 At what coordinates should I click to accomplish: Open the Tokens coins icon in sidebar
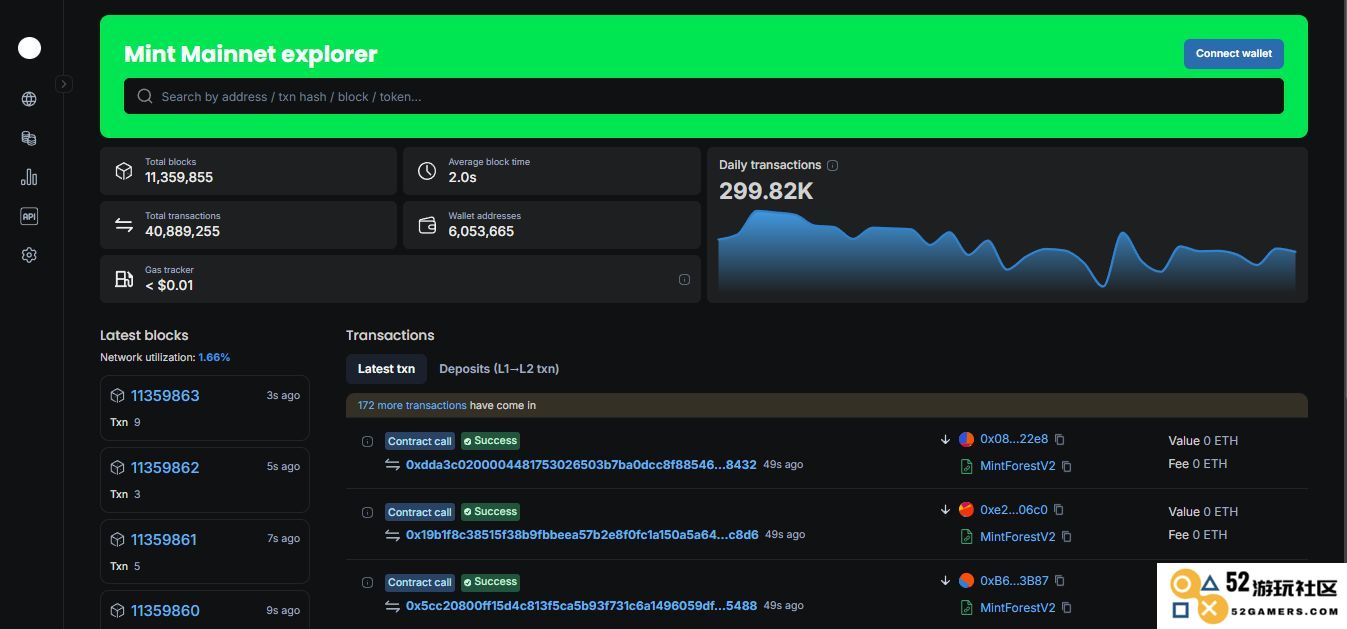[29, 138]
